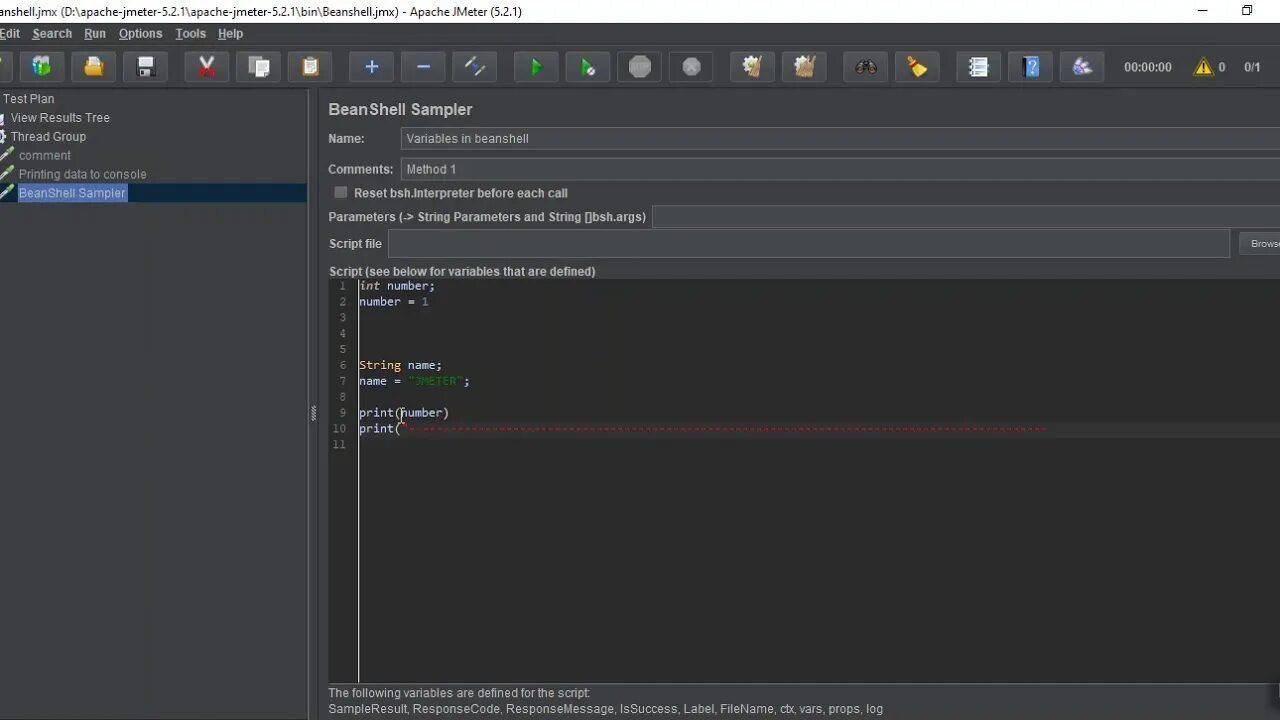Collapse all tree nodes (minus icon)

click(x=423, y=67)
